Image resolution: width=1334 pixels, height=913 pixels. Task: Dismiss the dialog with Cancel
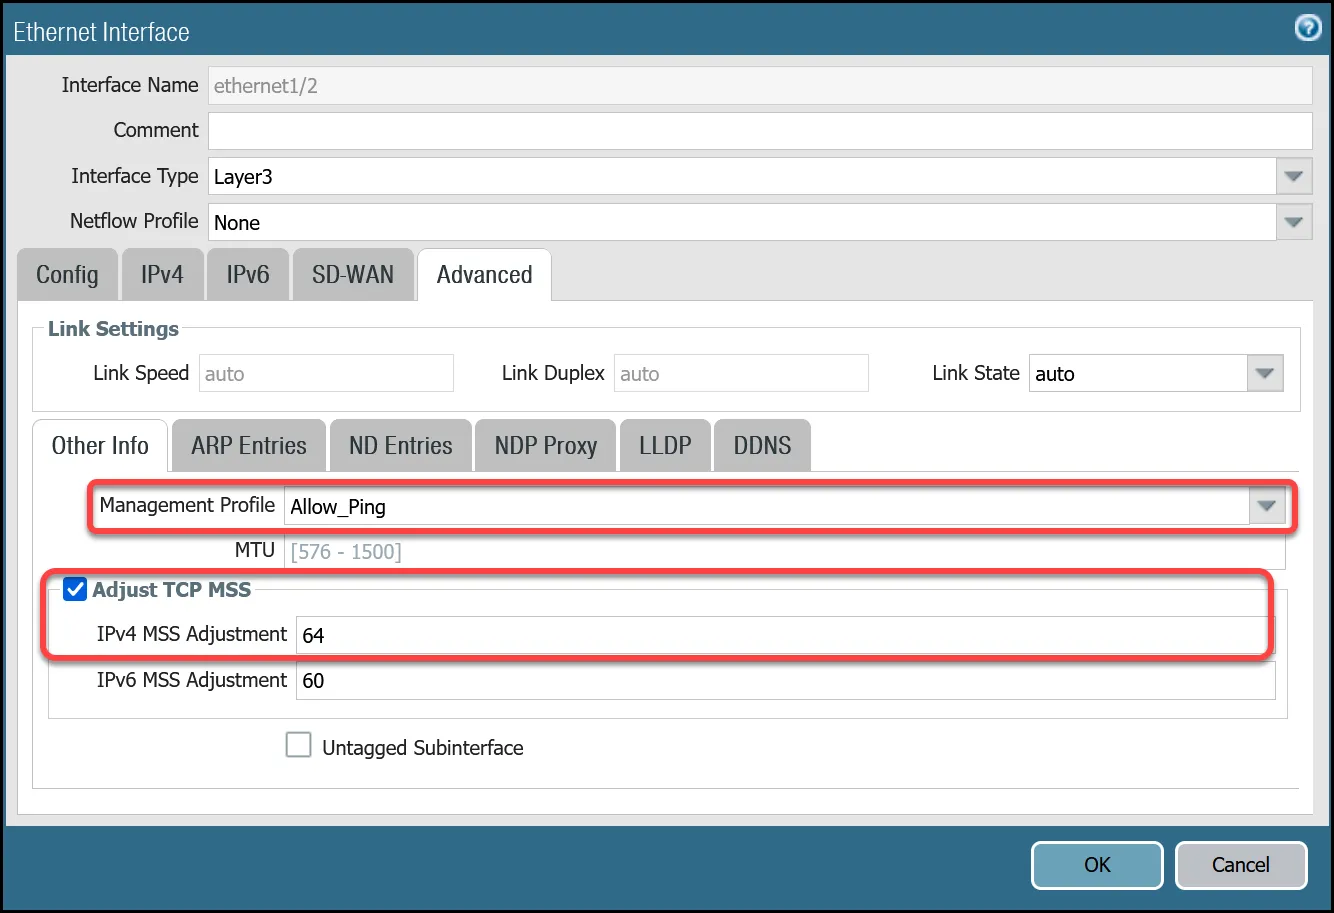click(x=1241, y=865)
